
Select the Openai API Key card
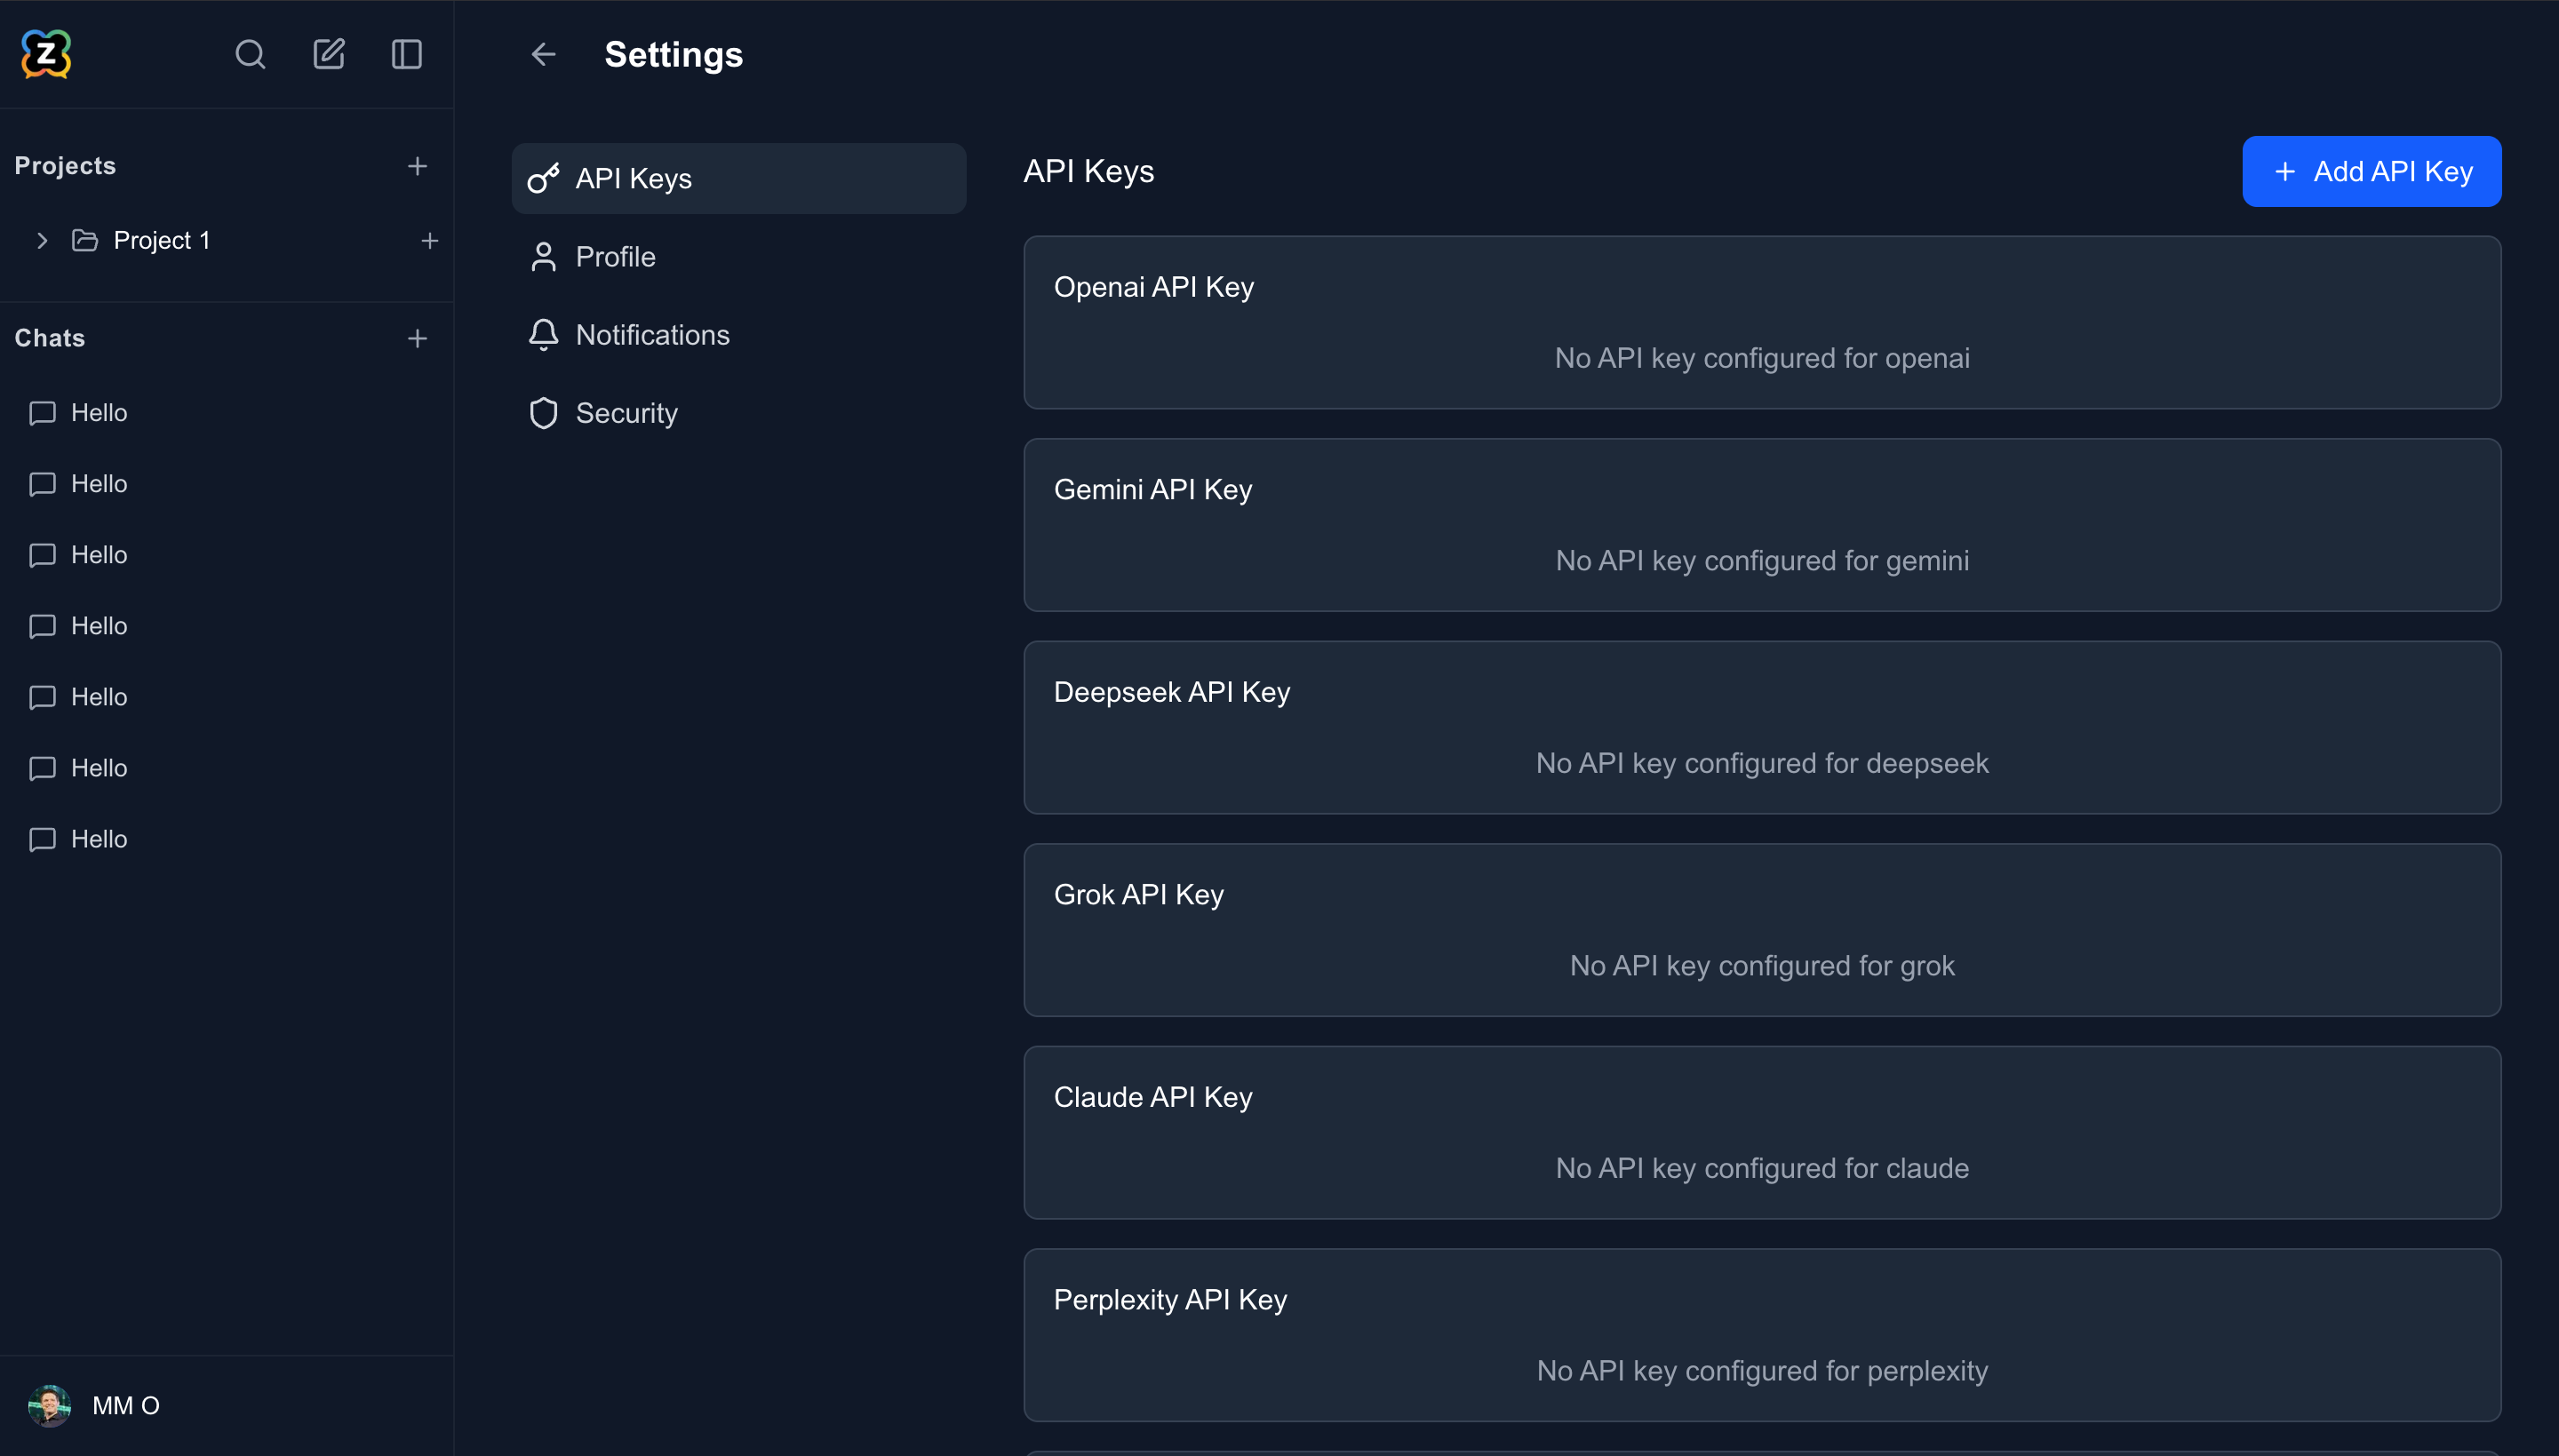(1761, 322)
